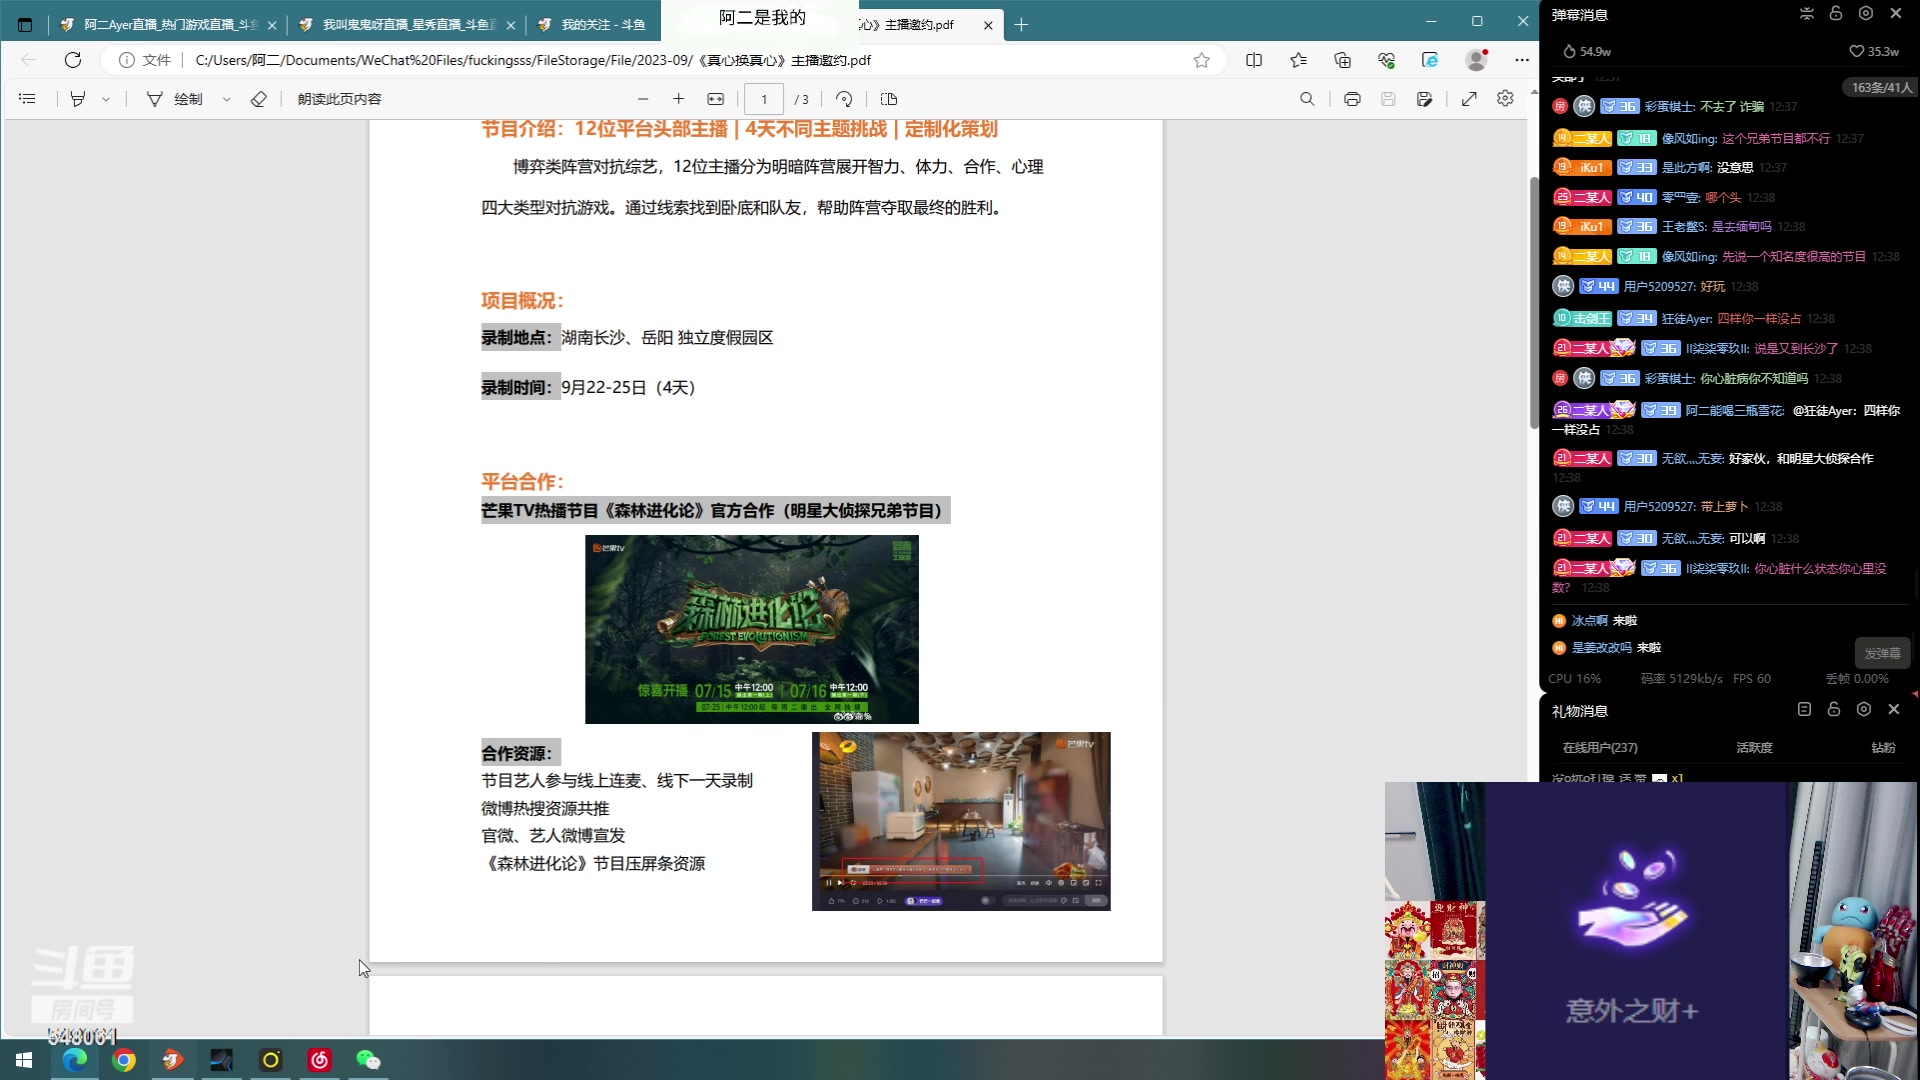1920x1080 pixels.
Task: Open a new browser tab
Action: (1021, 25)
